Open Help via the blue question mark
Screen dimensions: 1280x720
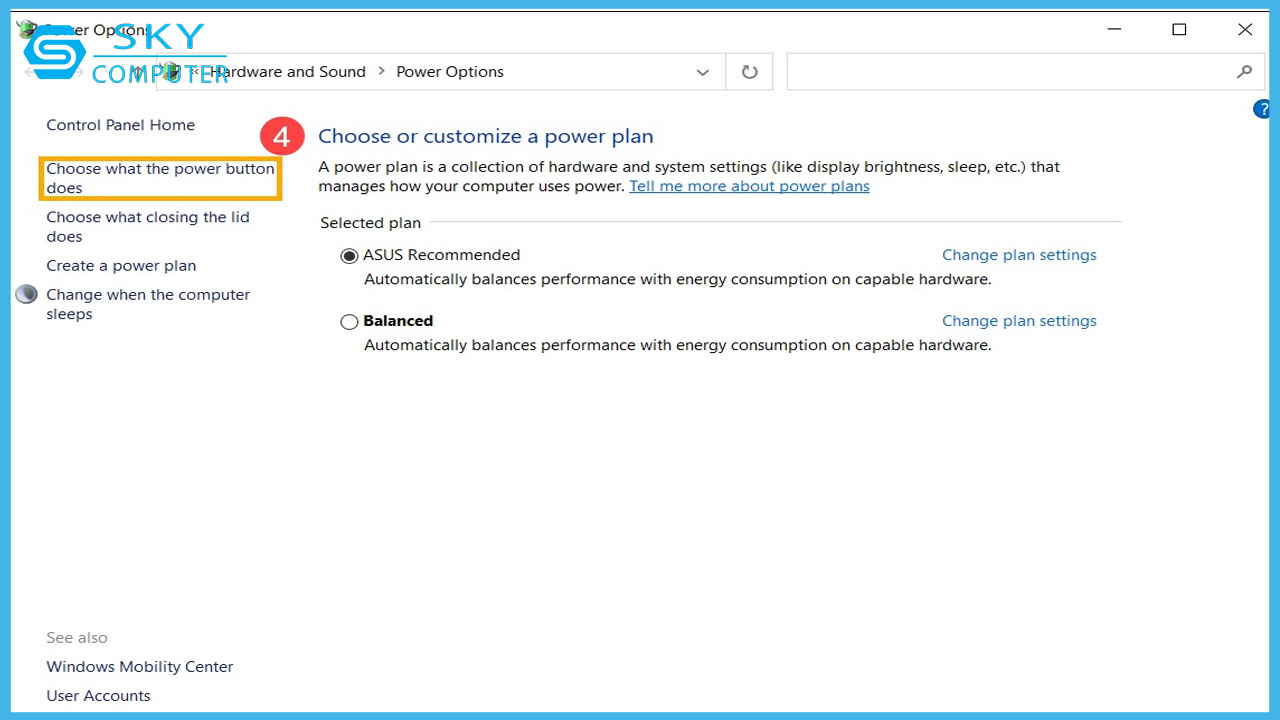coord(1263,110)
